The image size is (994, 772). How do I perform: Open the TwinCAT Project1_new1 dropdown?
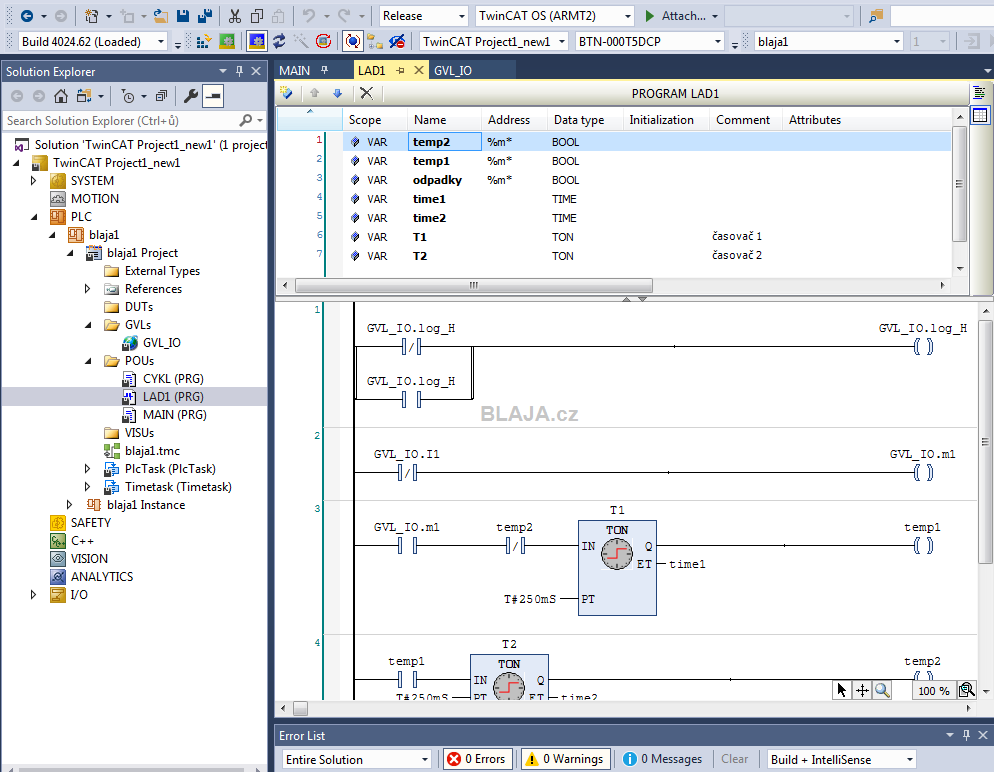click(562, 42)
